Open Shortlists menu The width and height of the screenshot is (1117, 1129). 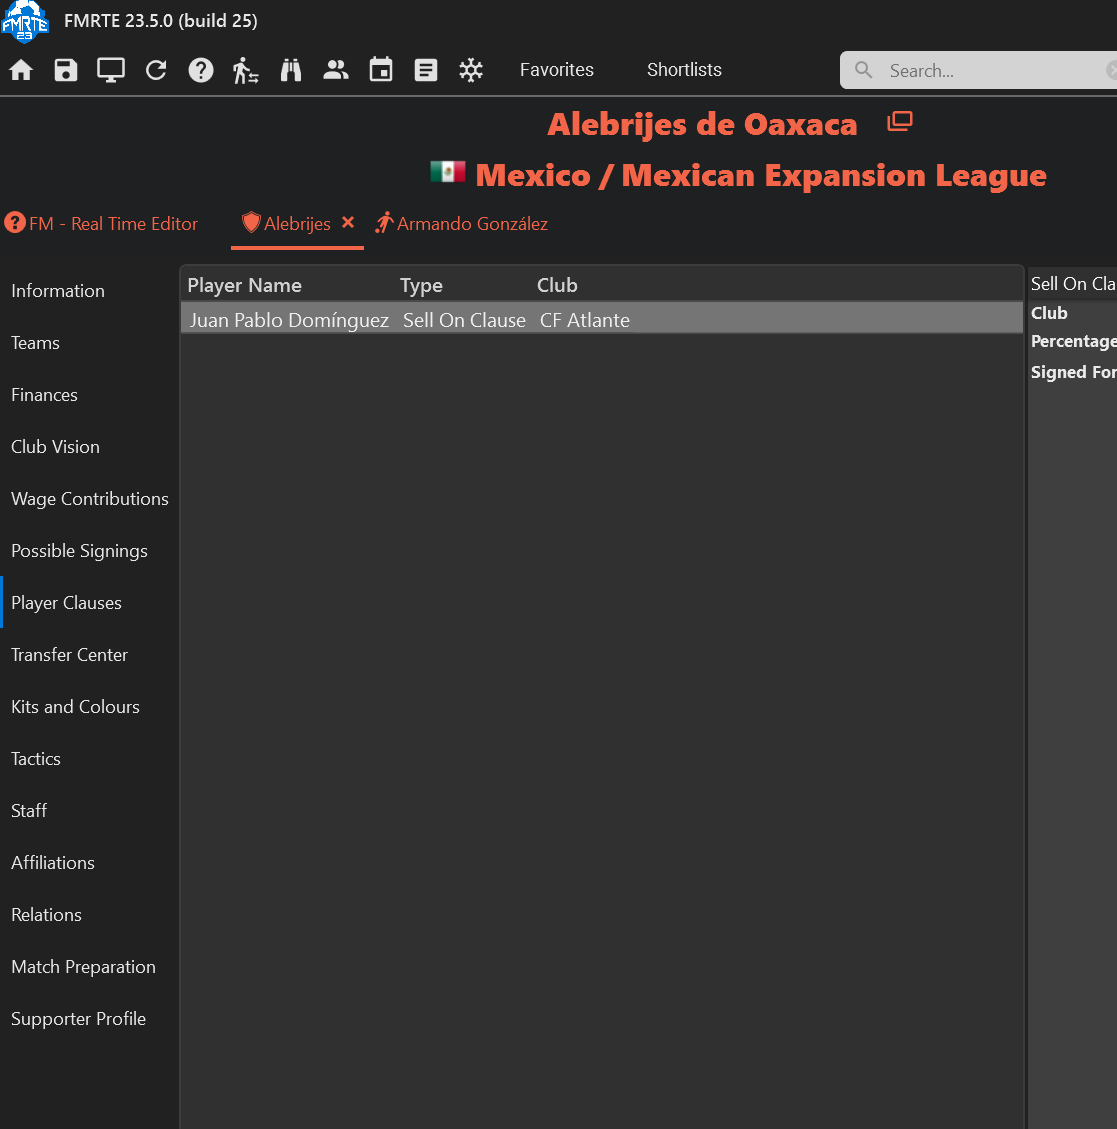(684, 70)
